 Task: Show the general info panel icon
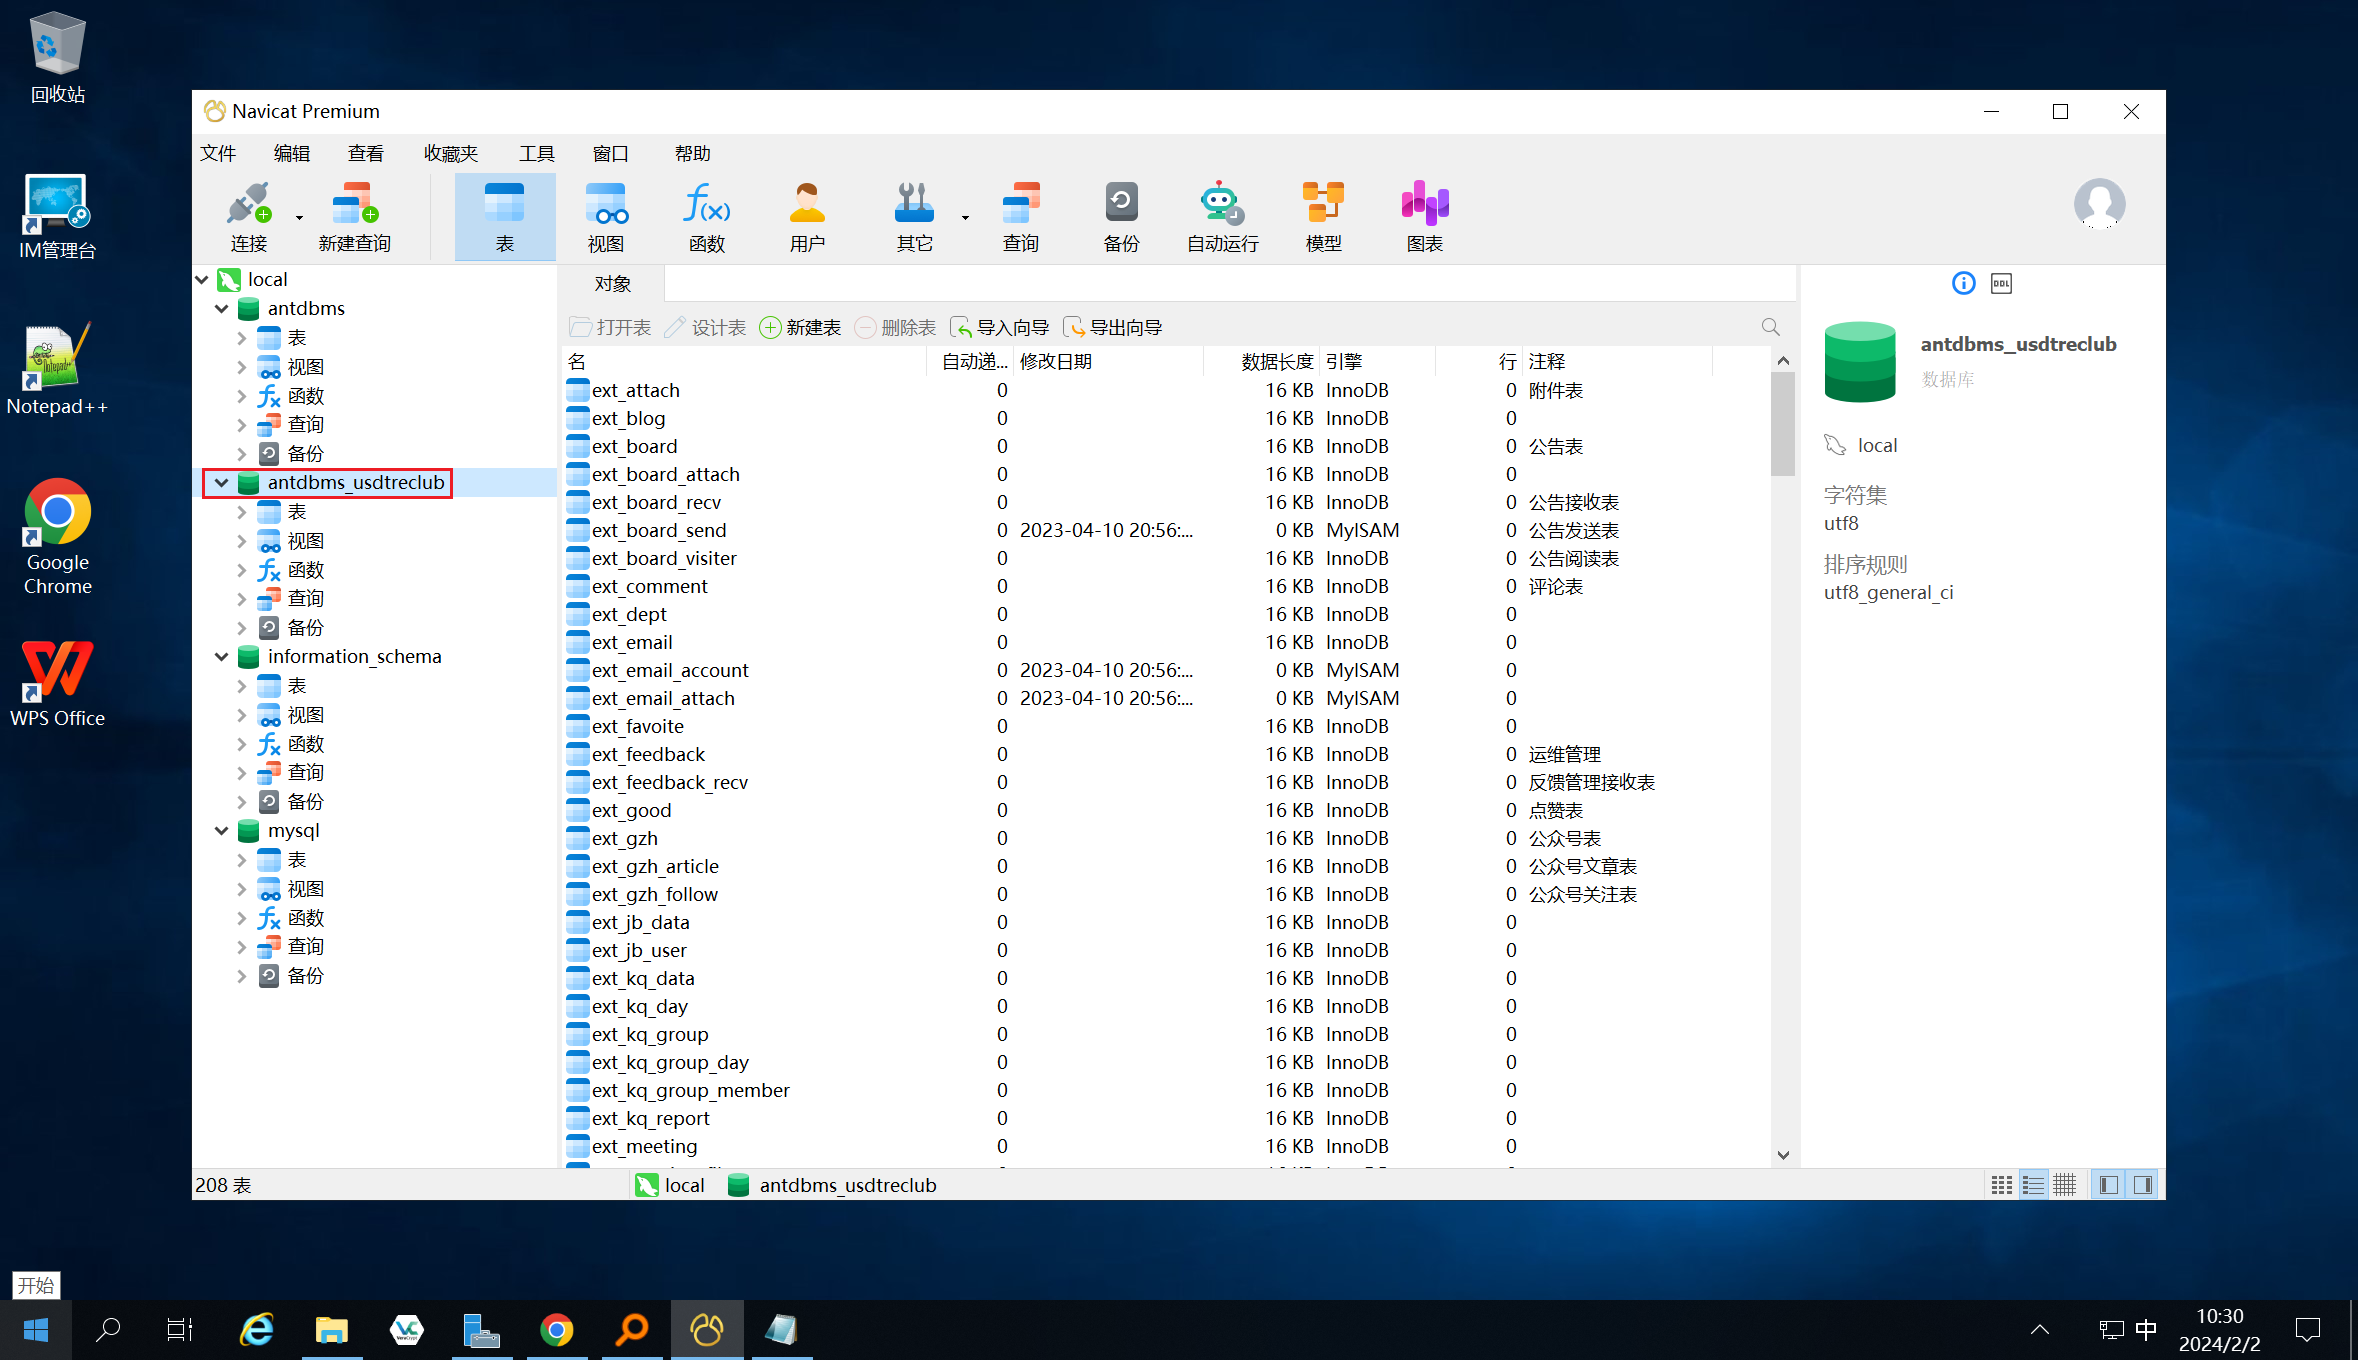click(1963, 283)
